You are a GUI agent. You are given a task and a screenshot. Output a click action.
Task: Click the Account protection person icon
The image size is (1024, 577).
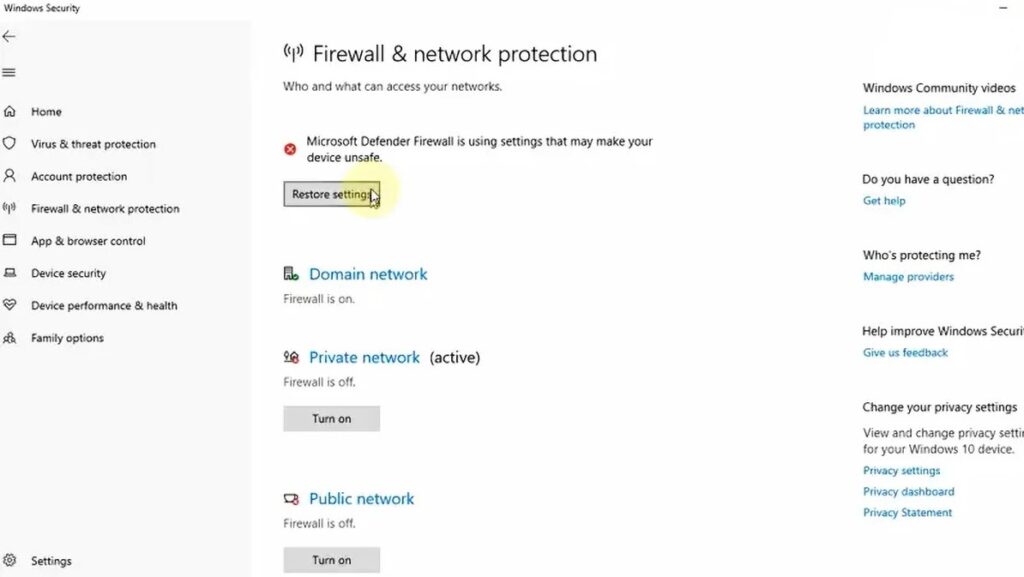[10, 176]
